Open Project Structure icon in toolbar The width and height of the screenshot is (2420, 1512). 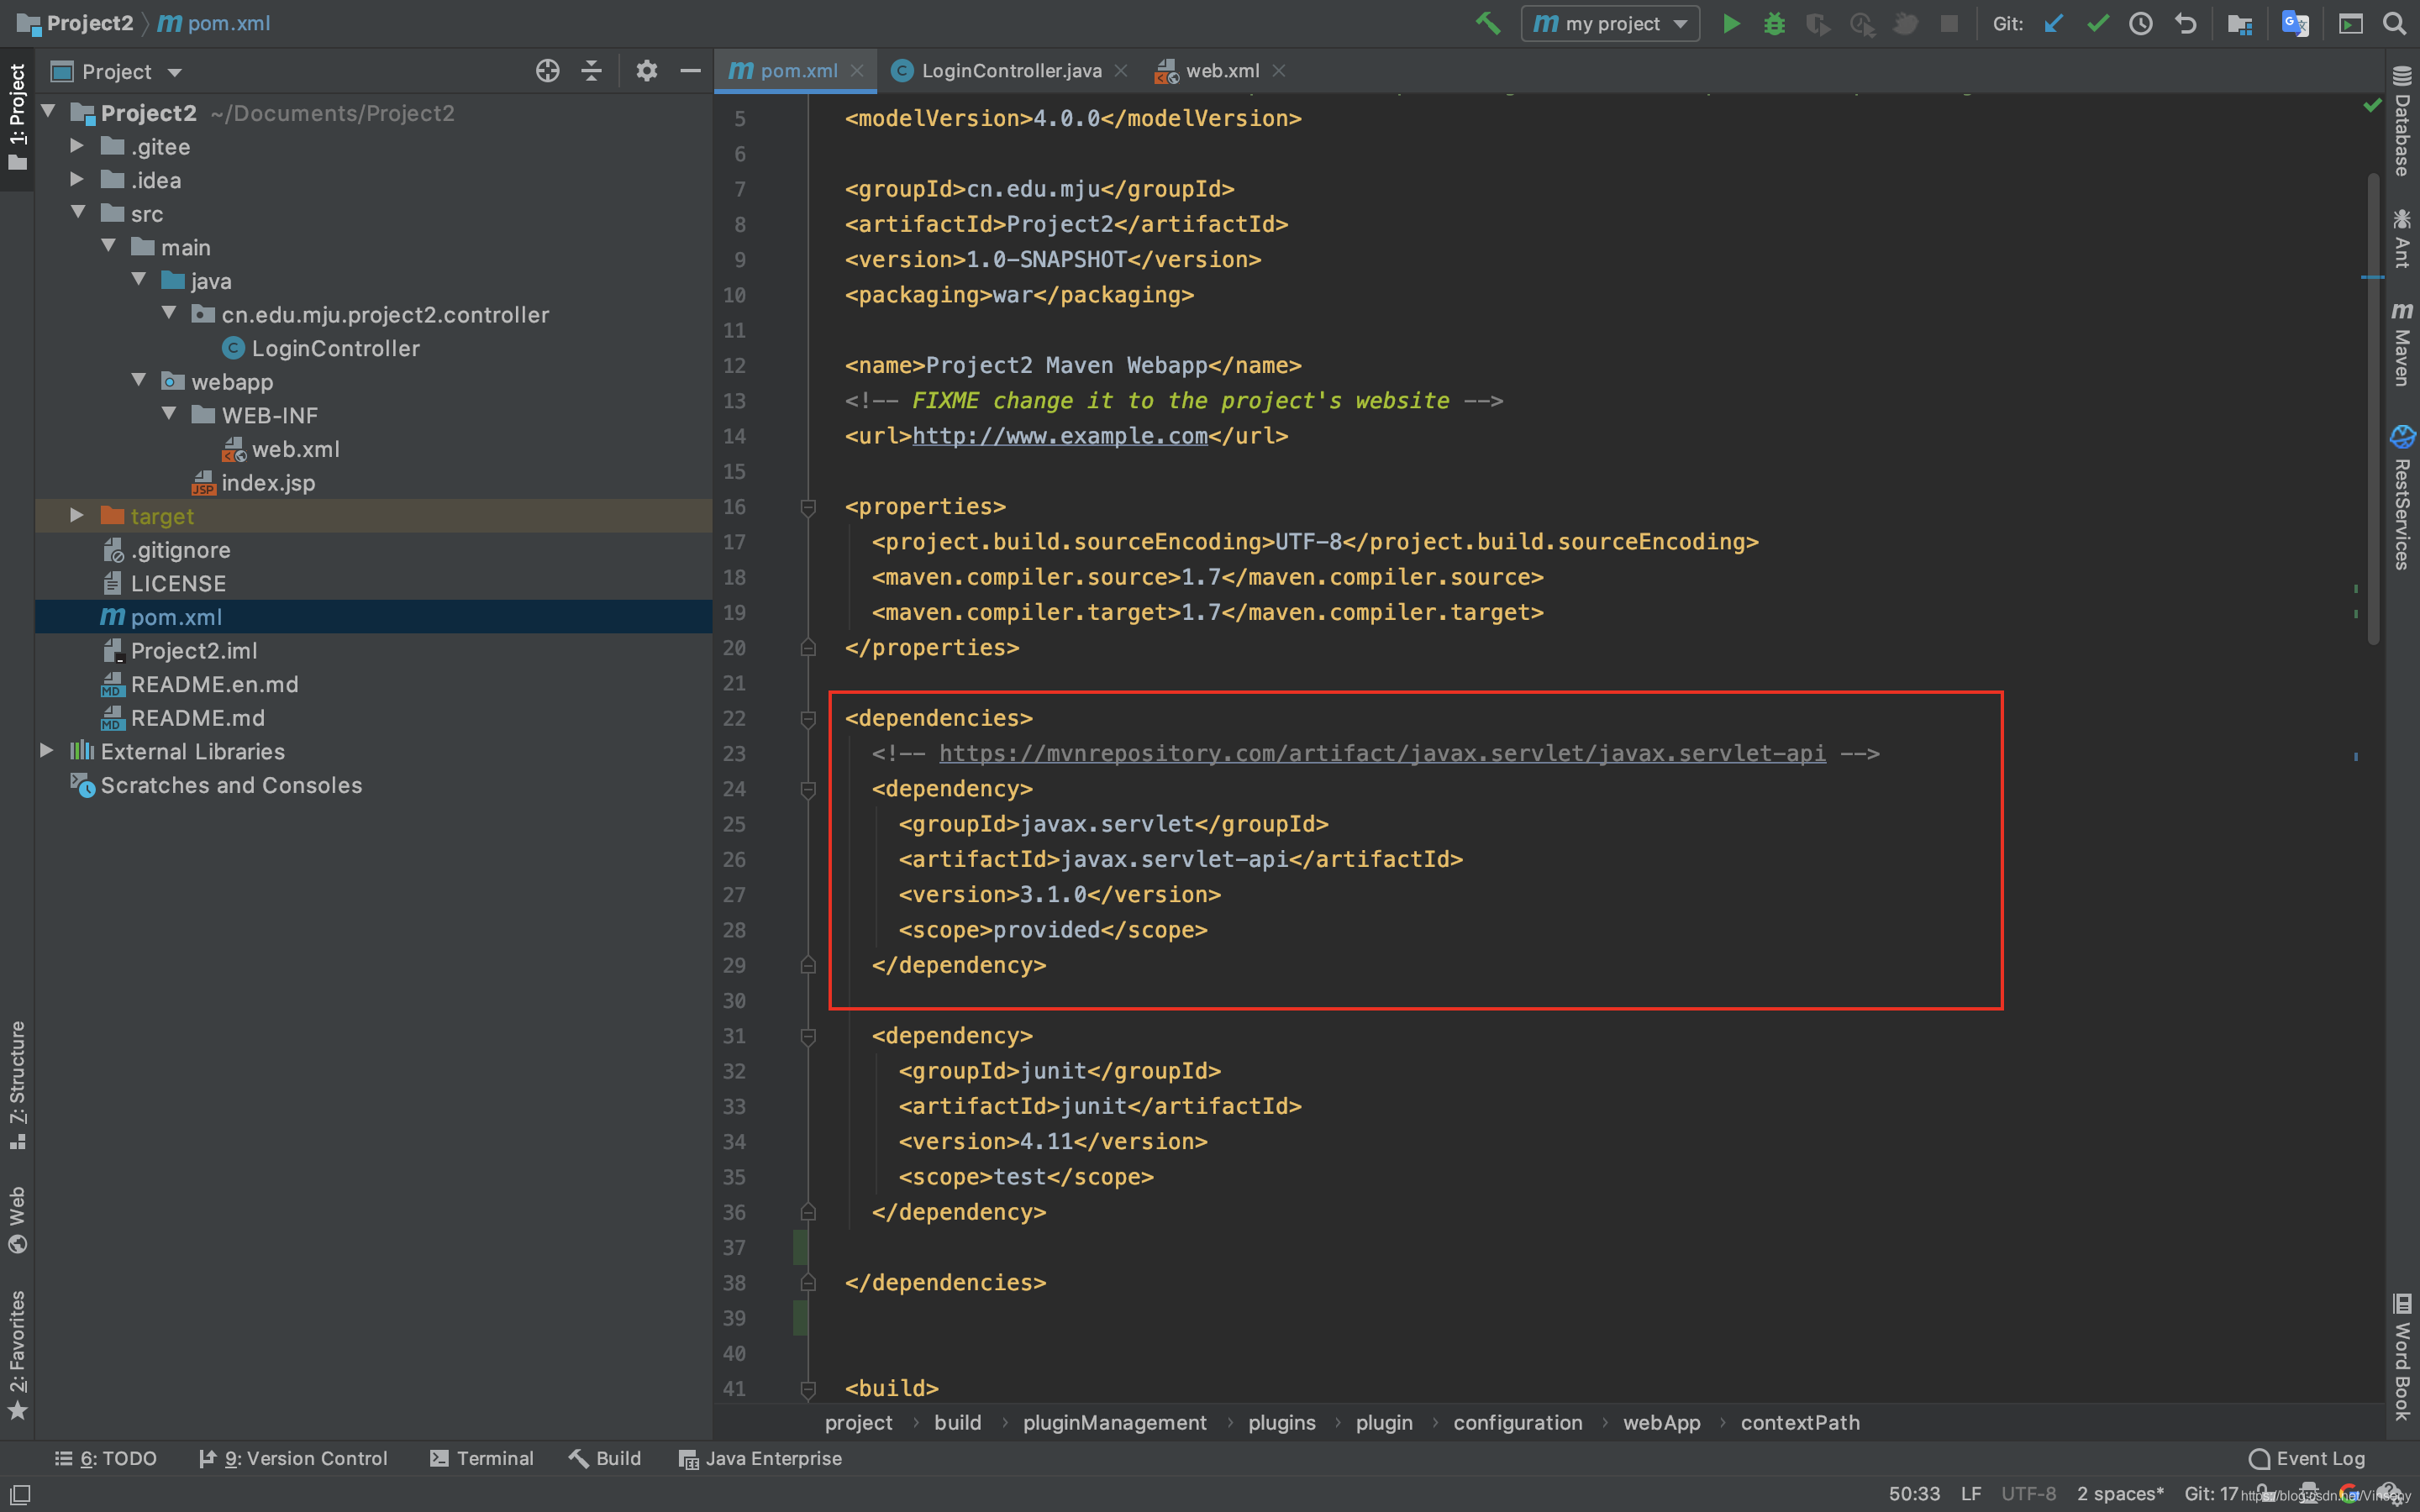pos(2239,23)
